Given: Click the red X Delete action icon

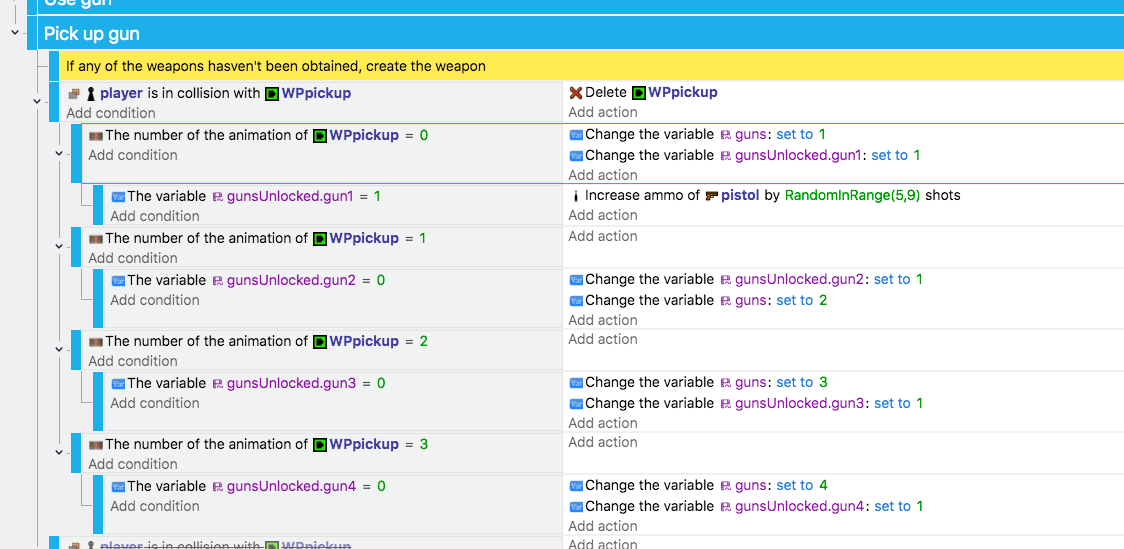Looking at the screenshot, I should tap(576, 92).
